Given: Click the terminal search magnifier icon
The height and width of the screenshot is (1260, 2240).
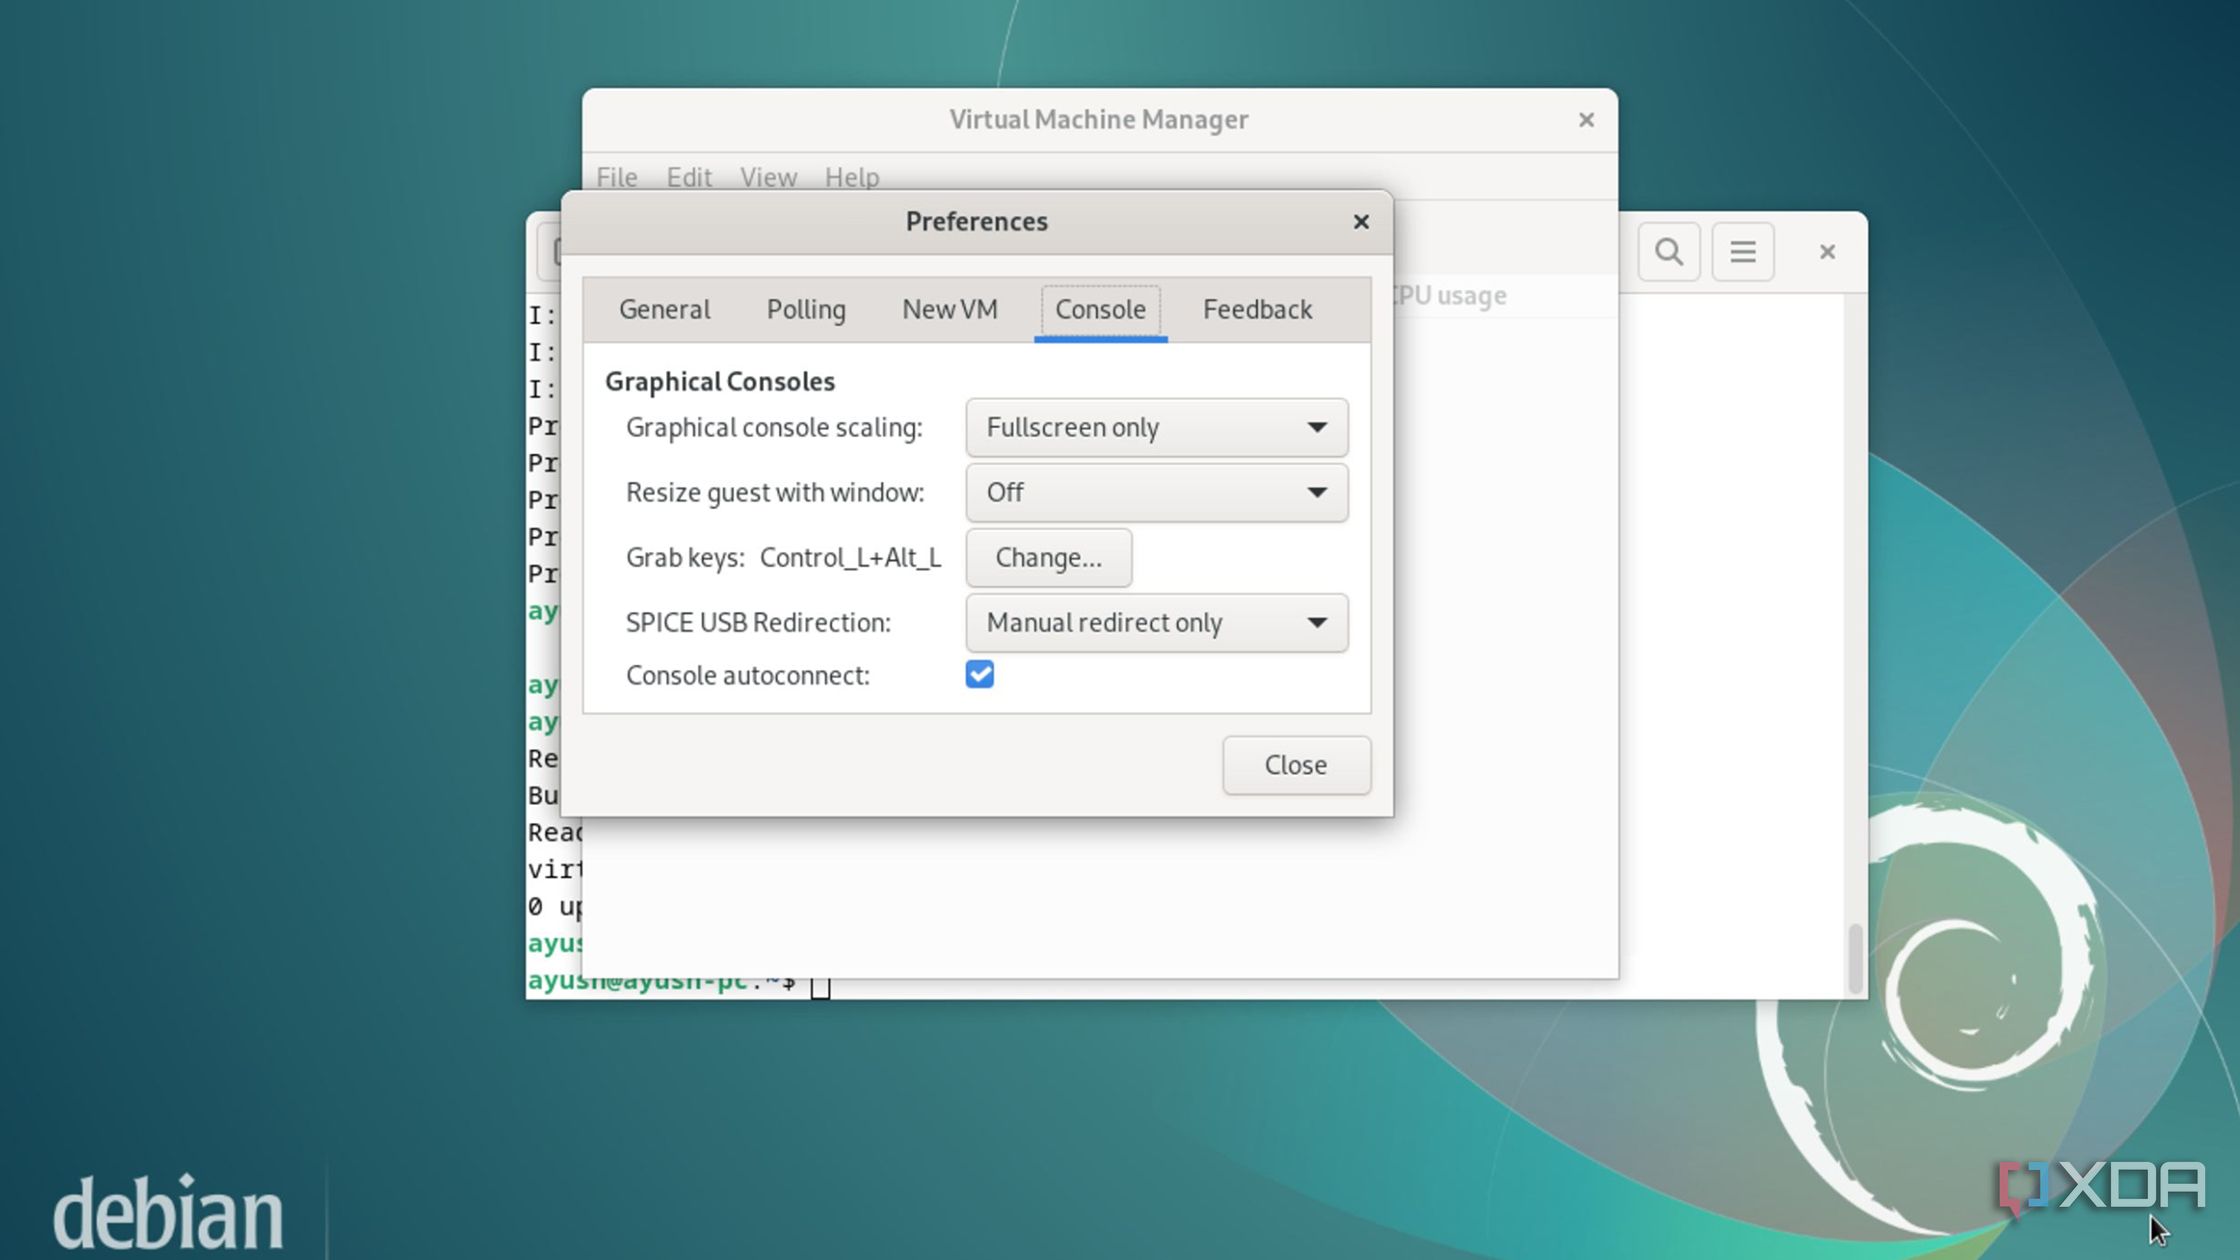Looking at the screenshot, I should pos(1668,252).
